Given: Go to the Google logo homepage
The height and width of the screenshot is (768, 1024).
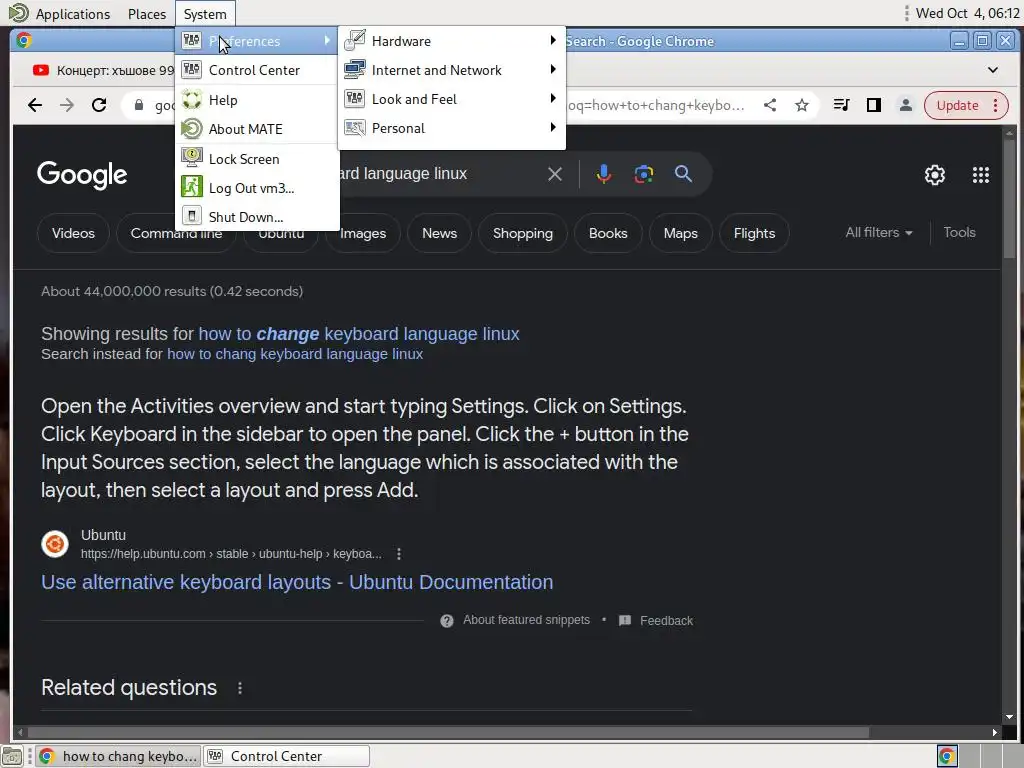Looking at the screenshot, I should (x=82, y=175).
